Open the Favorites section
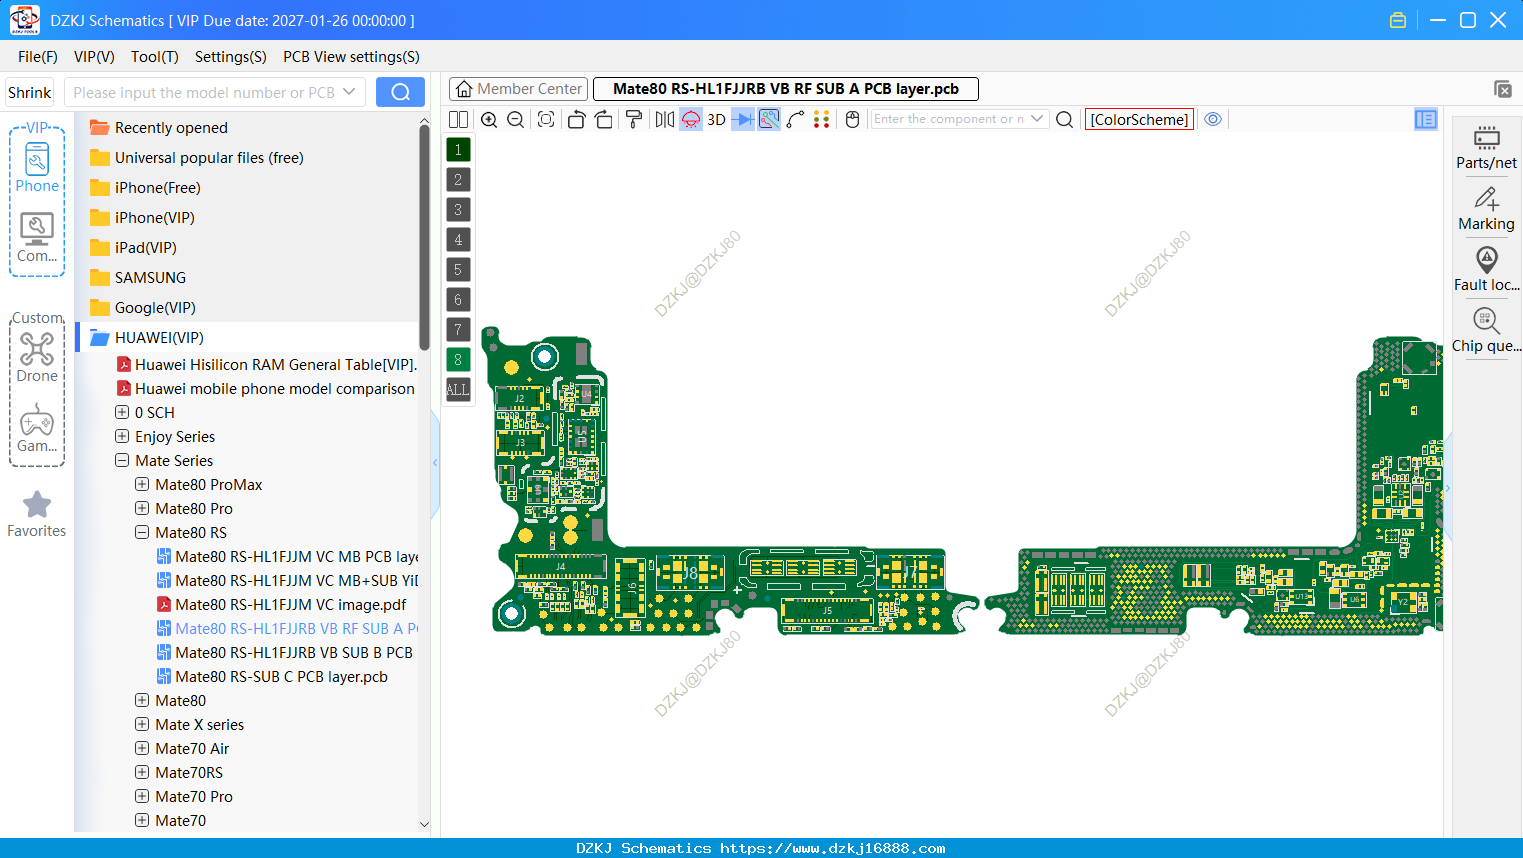 point(37,514)
